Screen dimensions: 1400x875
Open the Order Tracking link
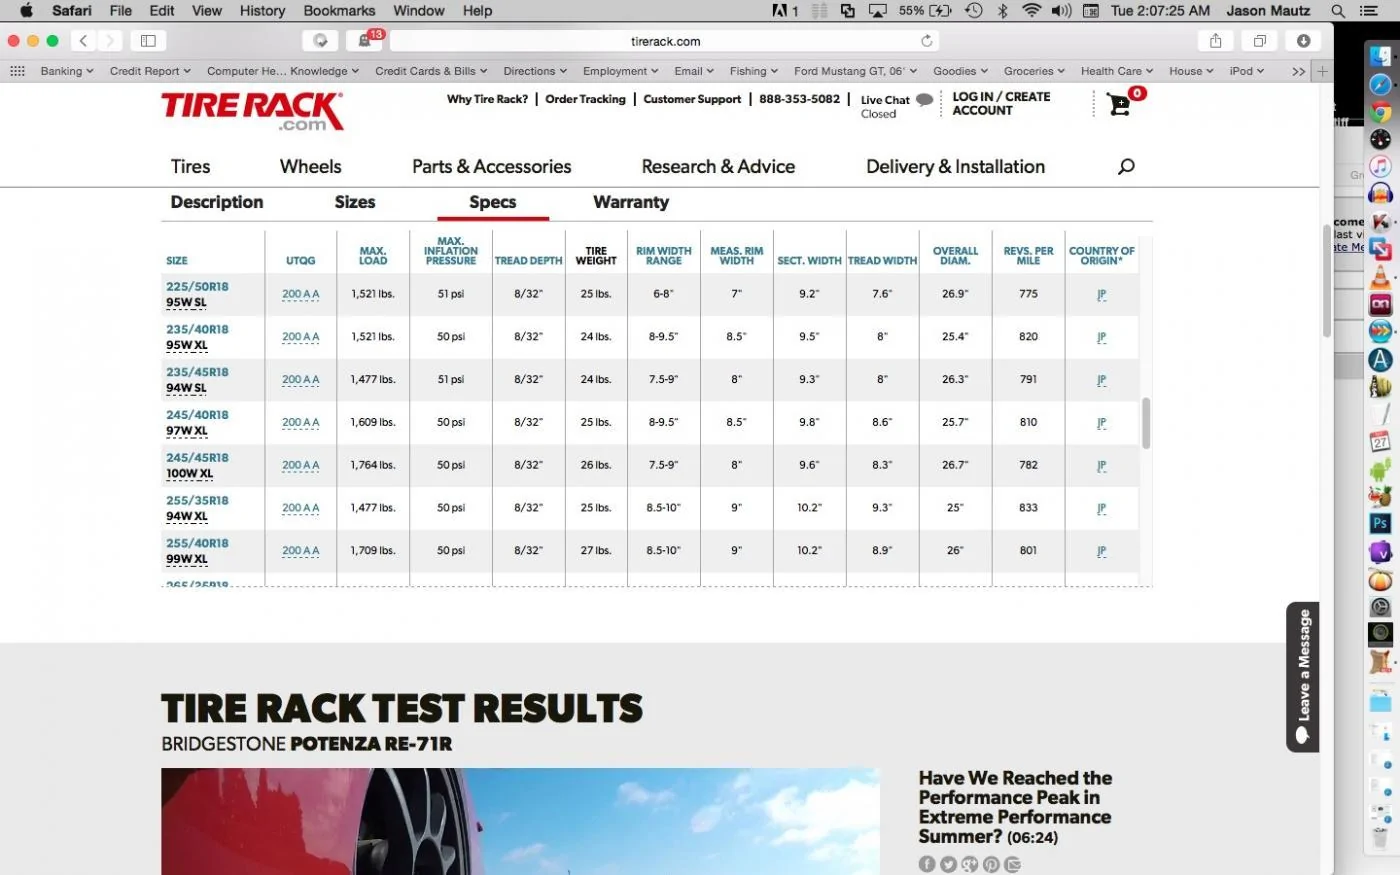(x=585, y=99)
